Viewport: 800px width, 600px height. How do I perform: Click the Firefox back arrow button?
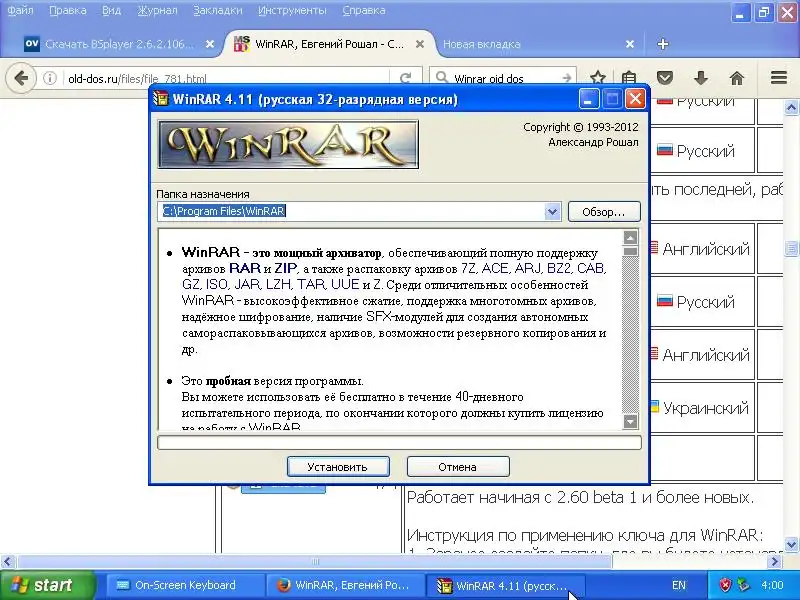click(21, 78)
